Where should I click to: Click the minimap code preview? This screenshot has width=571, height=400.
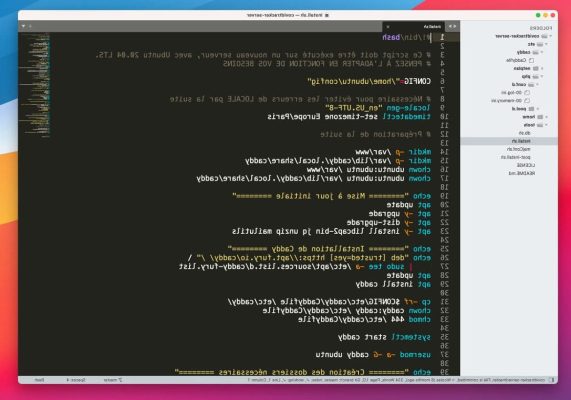35,86
